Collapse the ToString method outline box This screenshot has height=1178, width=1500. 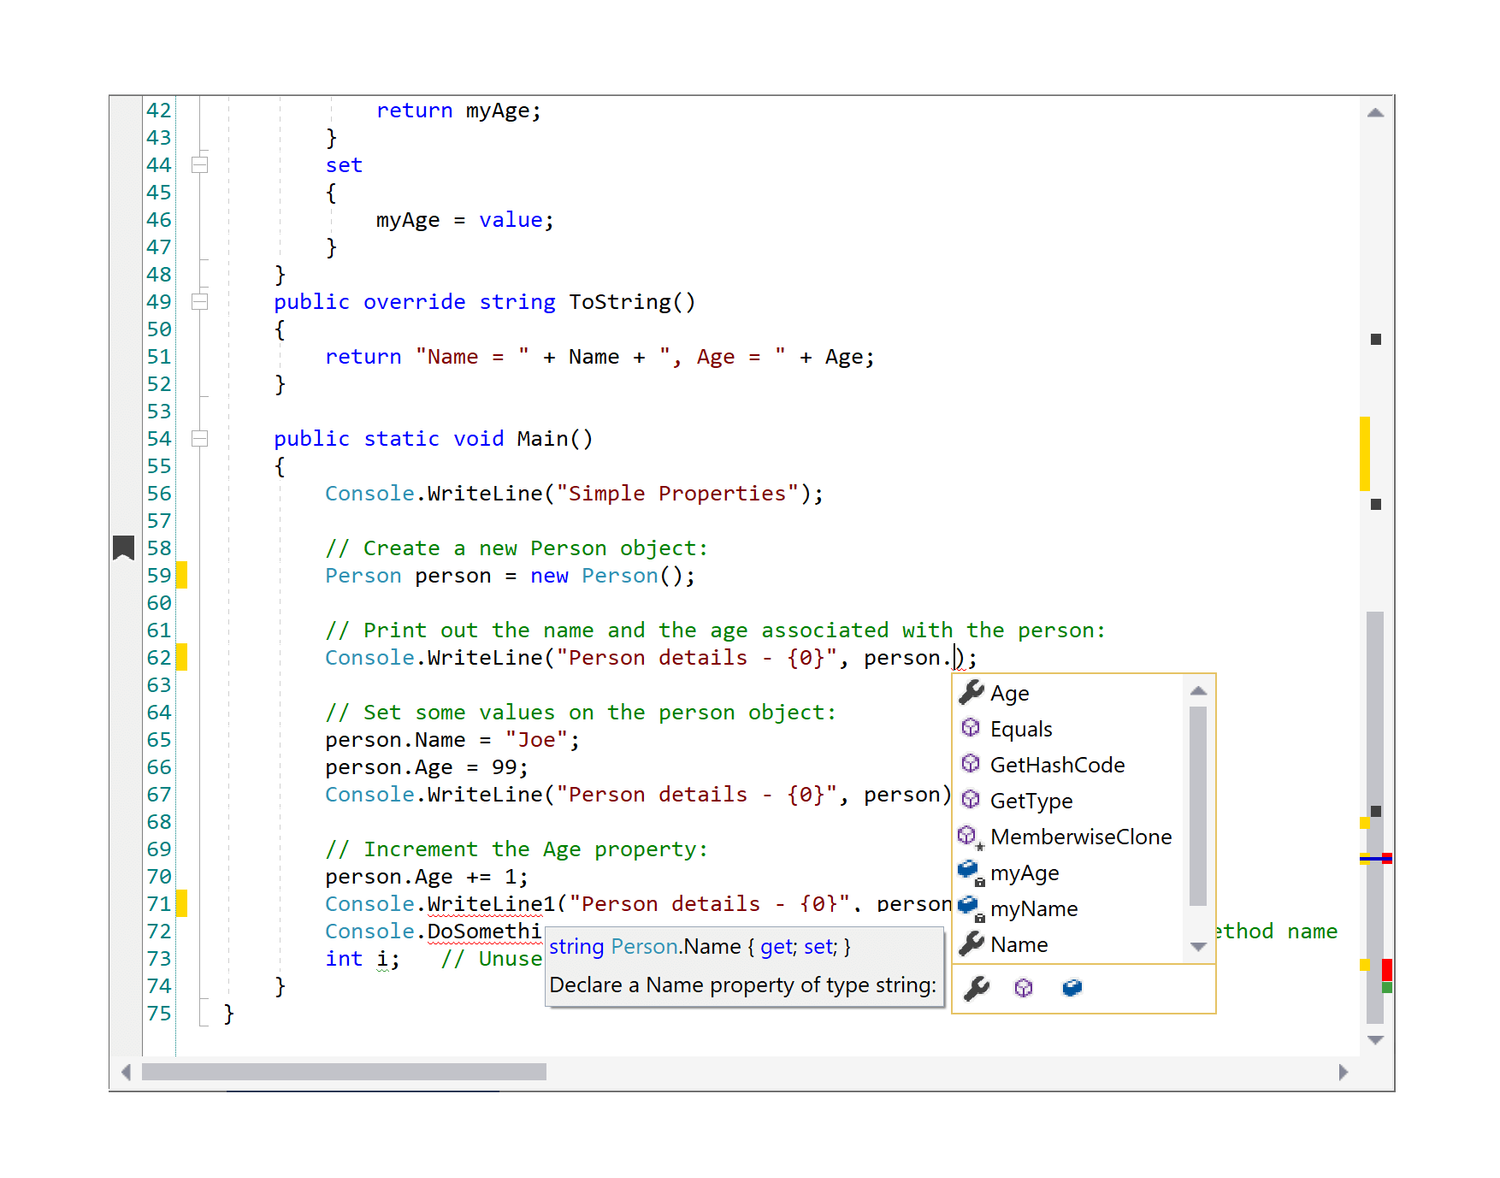point(199,300)
